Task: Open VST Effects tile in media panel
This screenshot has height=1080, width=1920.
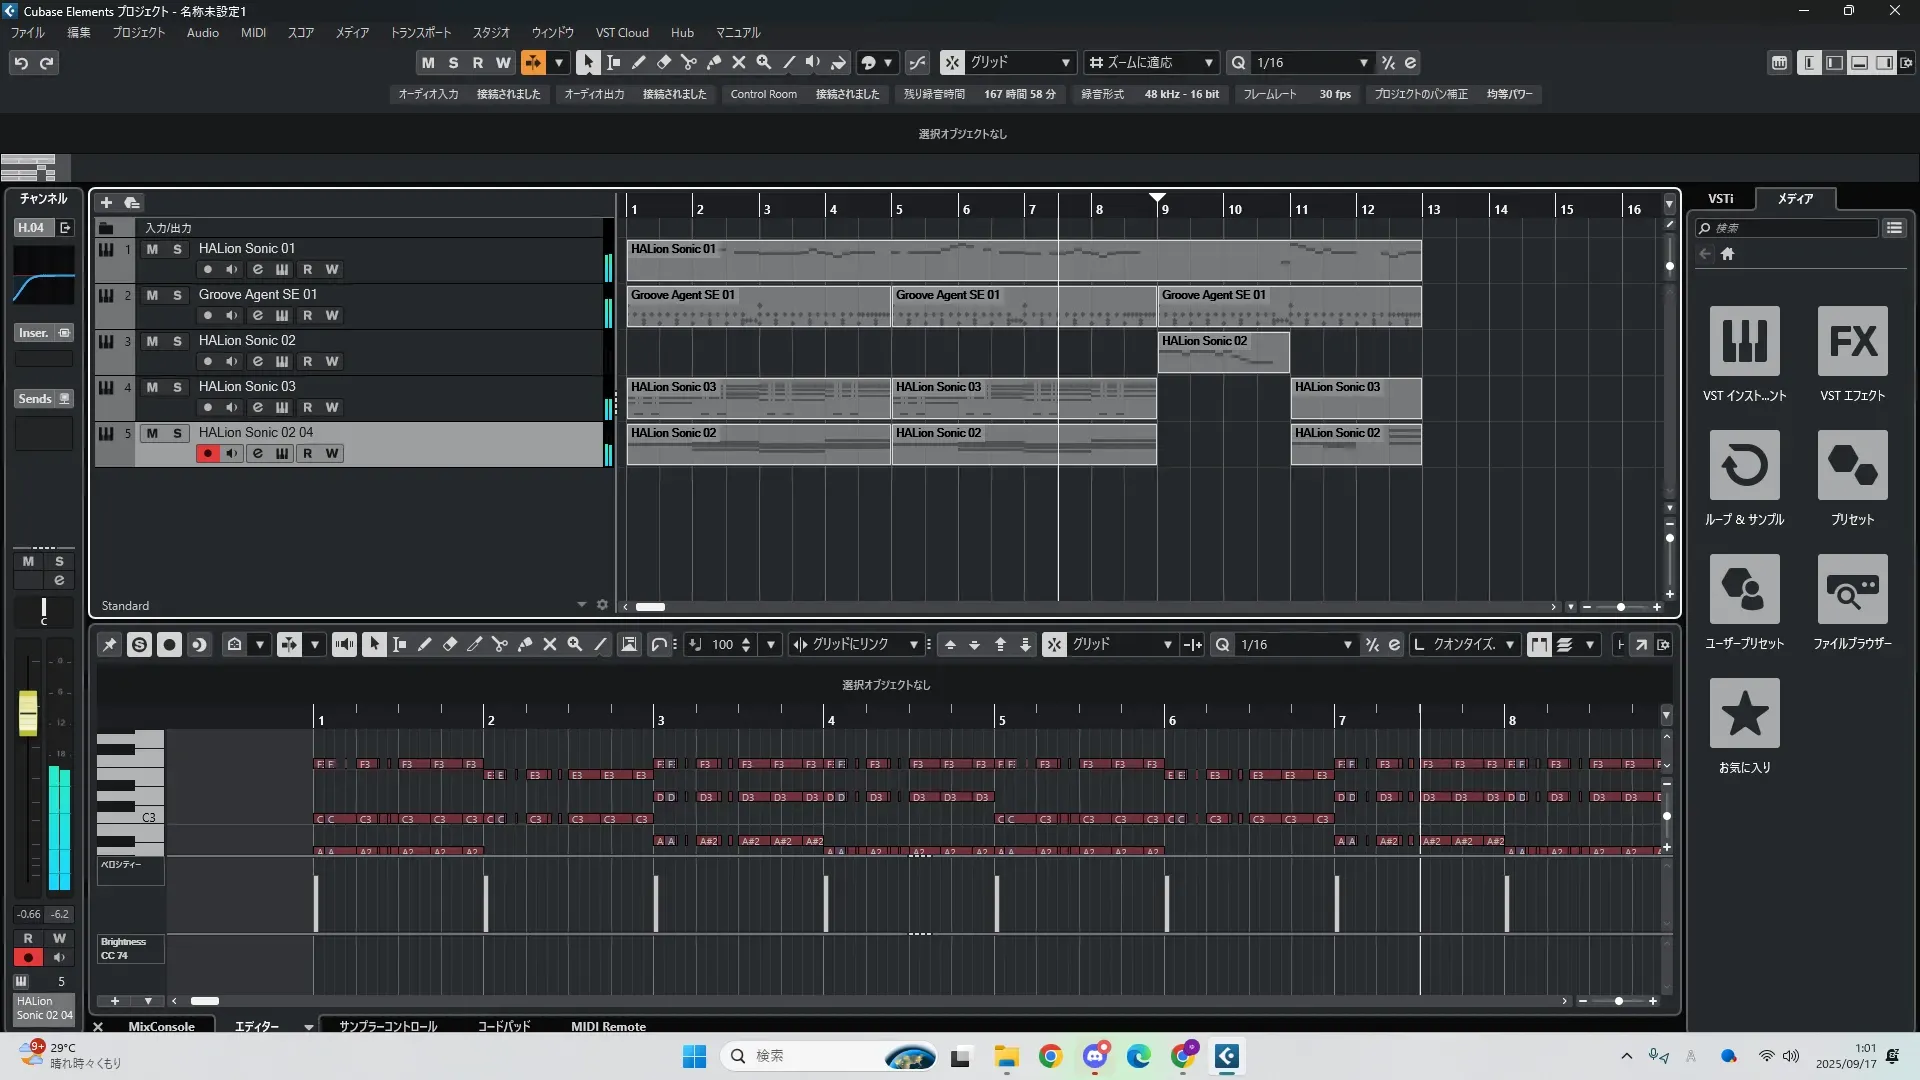Action: 1852,341
